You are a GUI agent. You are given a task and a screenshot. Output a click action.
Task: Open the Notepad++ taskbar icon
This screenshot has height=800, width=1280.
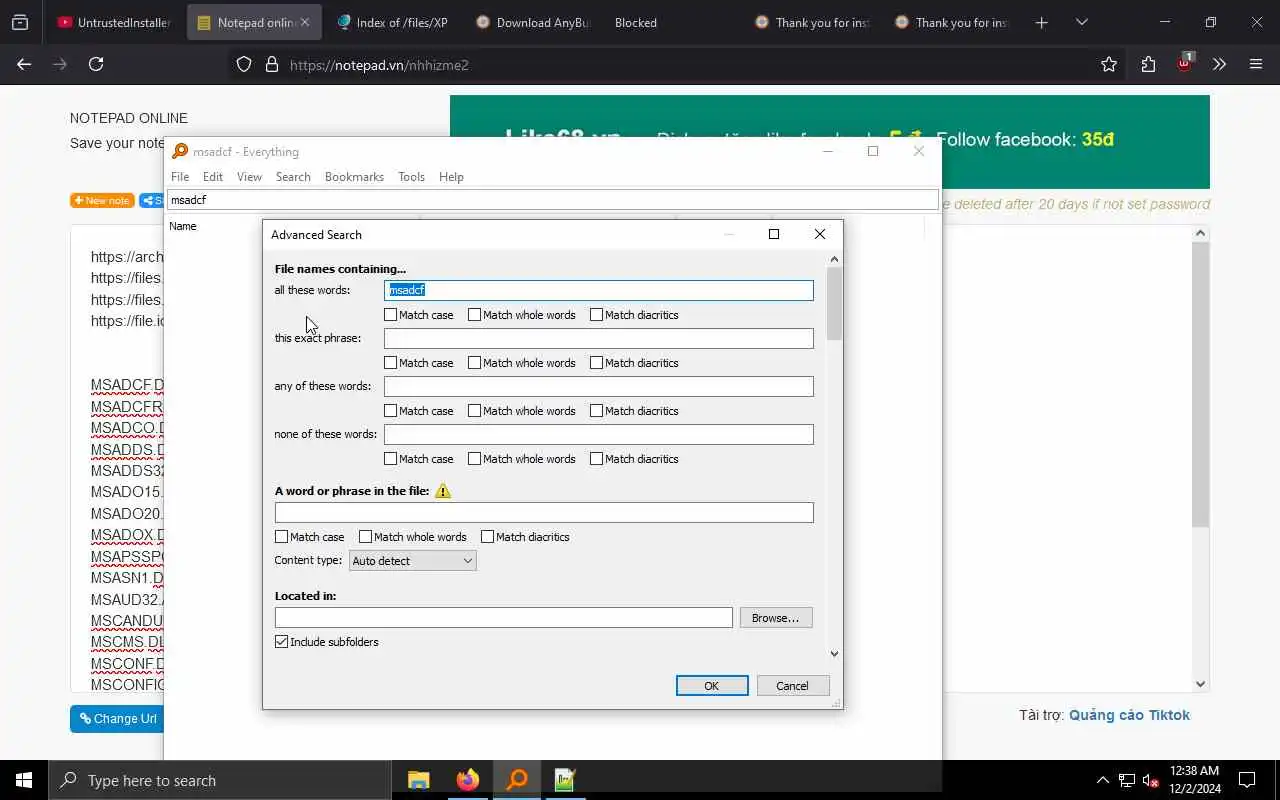pyautogui.click(x=565, y=780)
